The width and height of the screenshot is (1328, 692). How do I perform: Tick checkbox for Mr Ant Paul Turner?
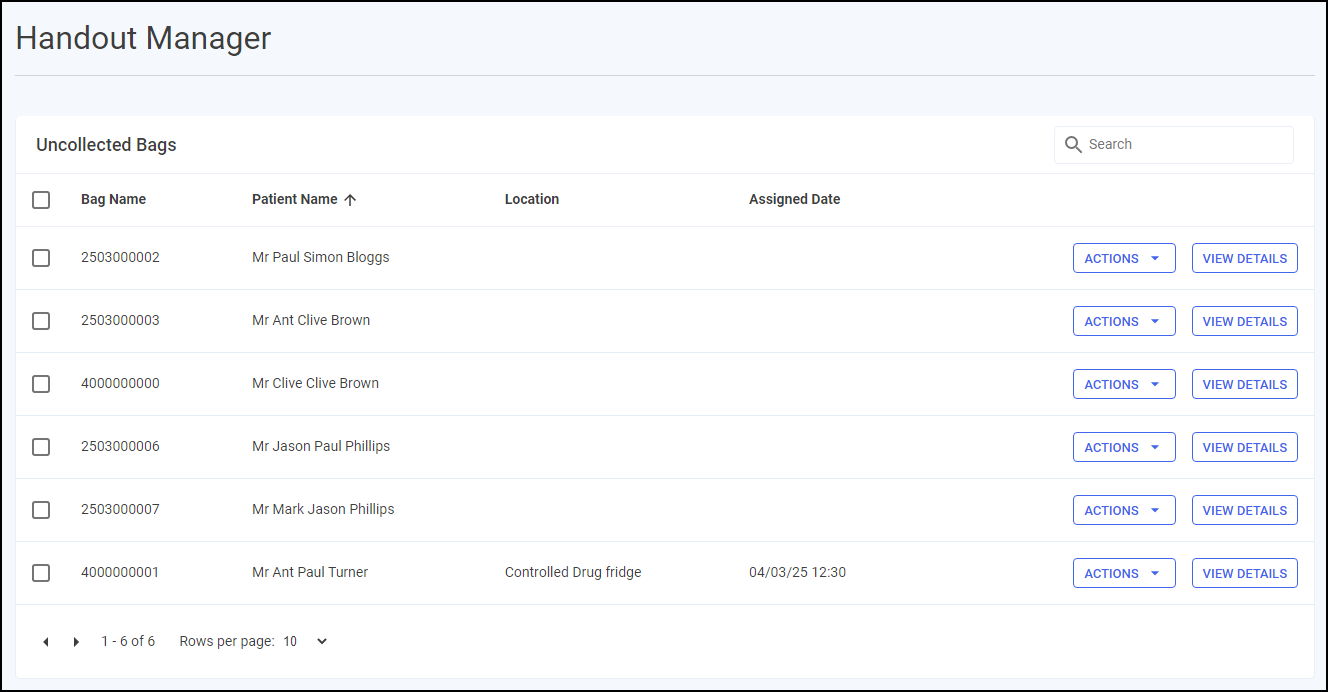(41, 573)
